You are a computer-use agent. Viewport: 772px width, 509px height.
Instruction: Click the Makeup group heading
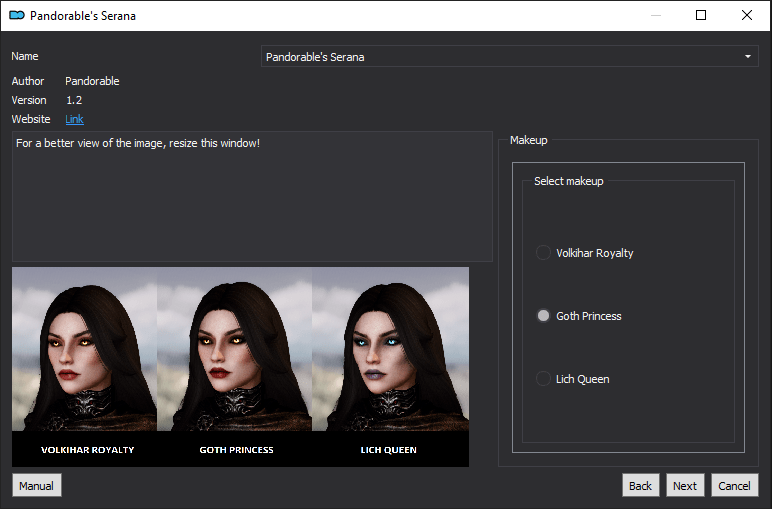(529, 140)
